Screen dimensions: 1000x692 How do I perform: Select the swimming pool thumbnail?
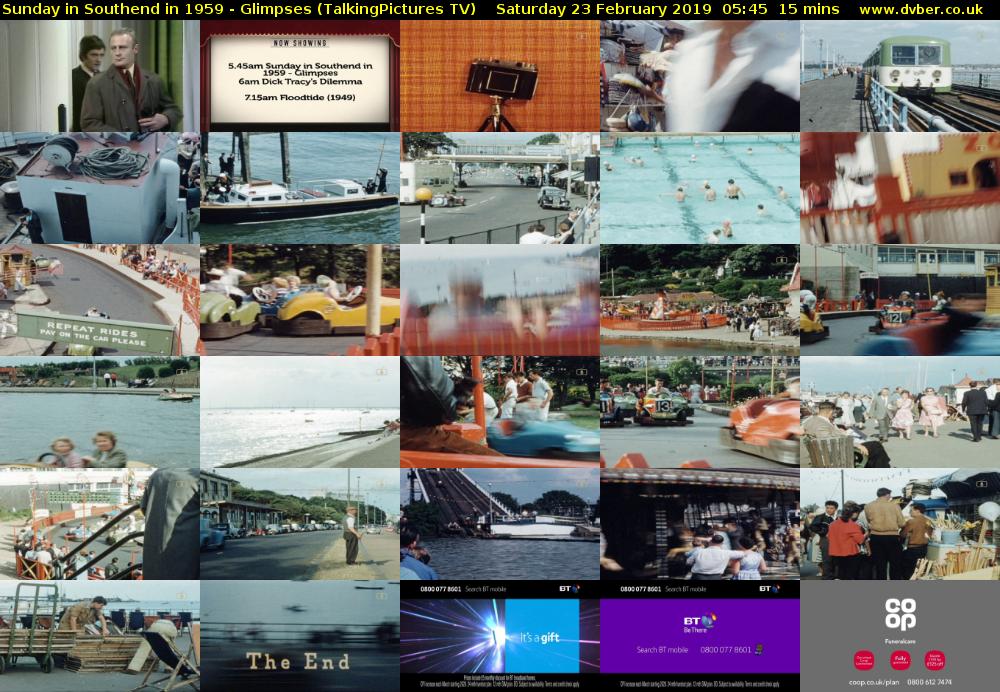pos(700,188)
